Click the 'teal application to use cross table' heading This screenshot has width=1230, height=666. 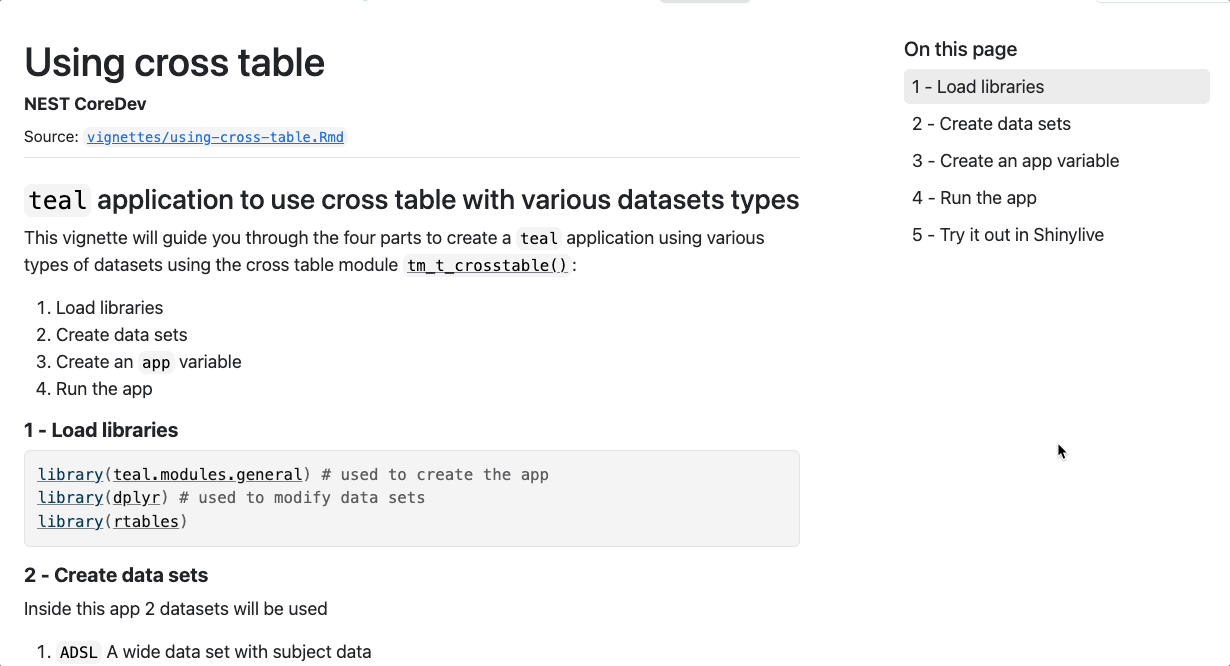coord(411,200)
